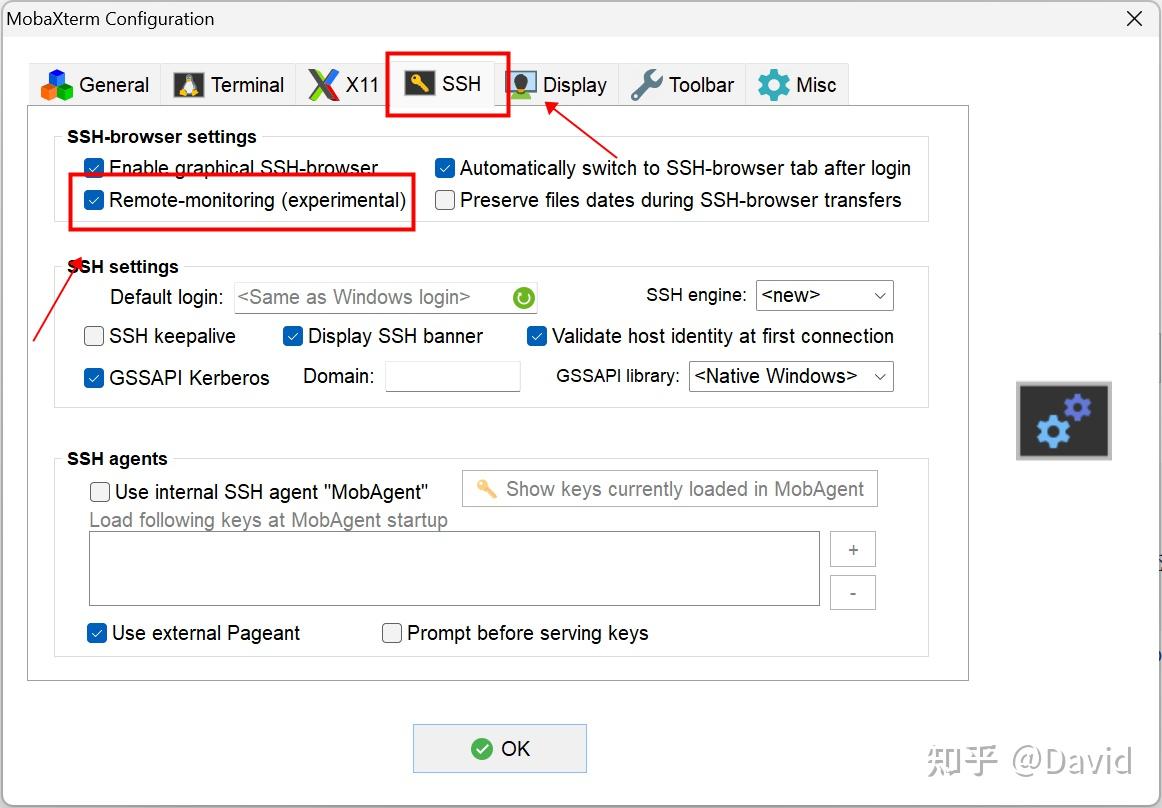Uncheck Display SSH banner
Screen dimensions: 1162x808
(293, 336)
